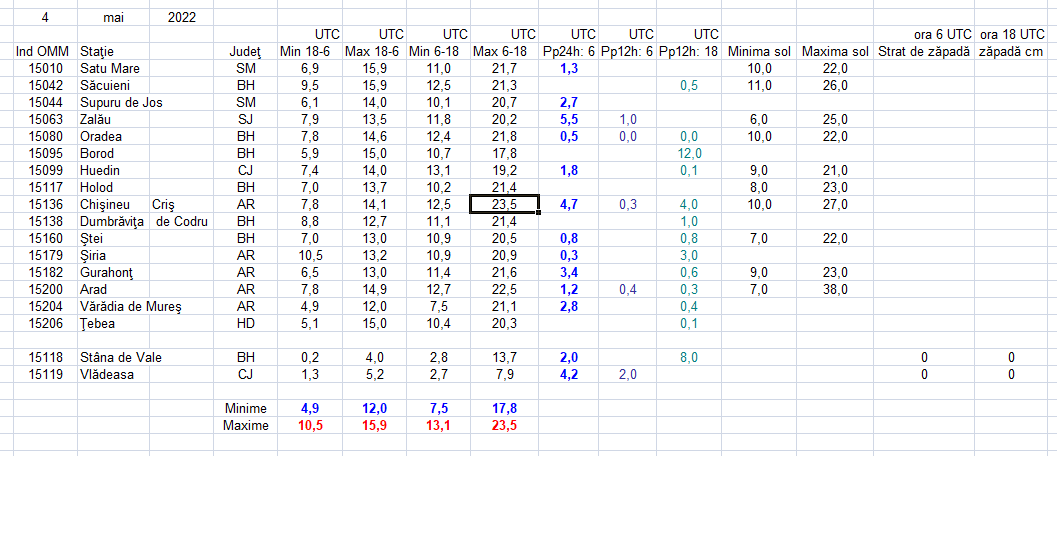Viewport: 1057px width, 540px height.
Task: Select Satu Mare's Pp24h value 1,3
Action: (568, 69)
